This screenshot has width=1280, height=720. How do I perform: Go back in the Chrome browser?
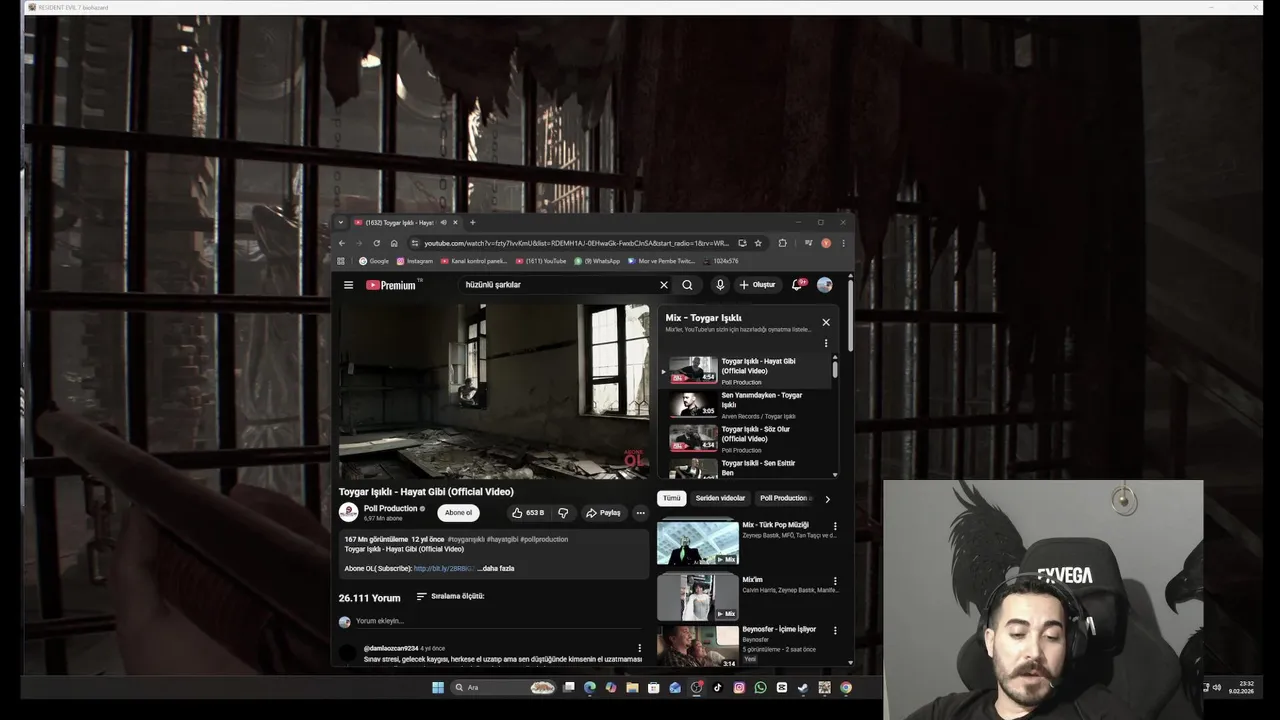(342, 243)
